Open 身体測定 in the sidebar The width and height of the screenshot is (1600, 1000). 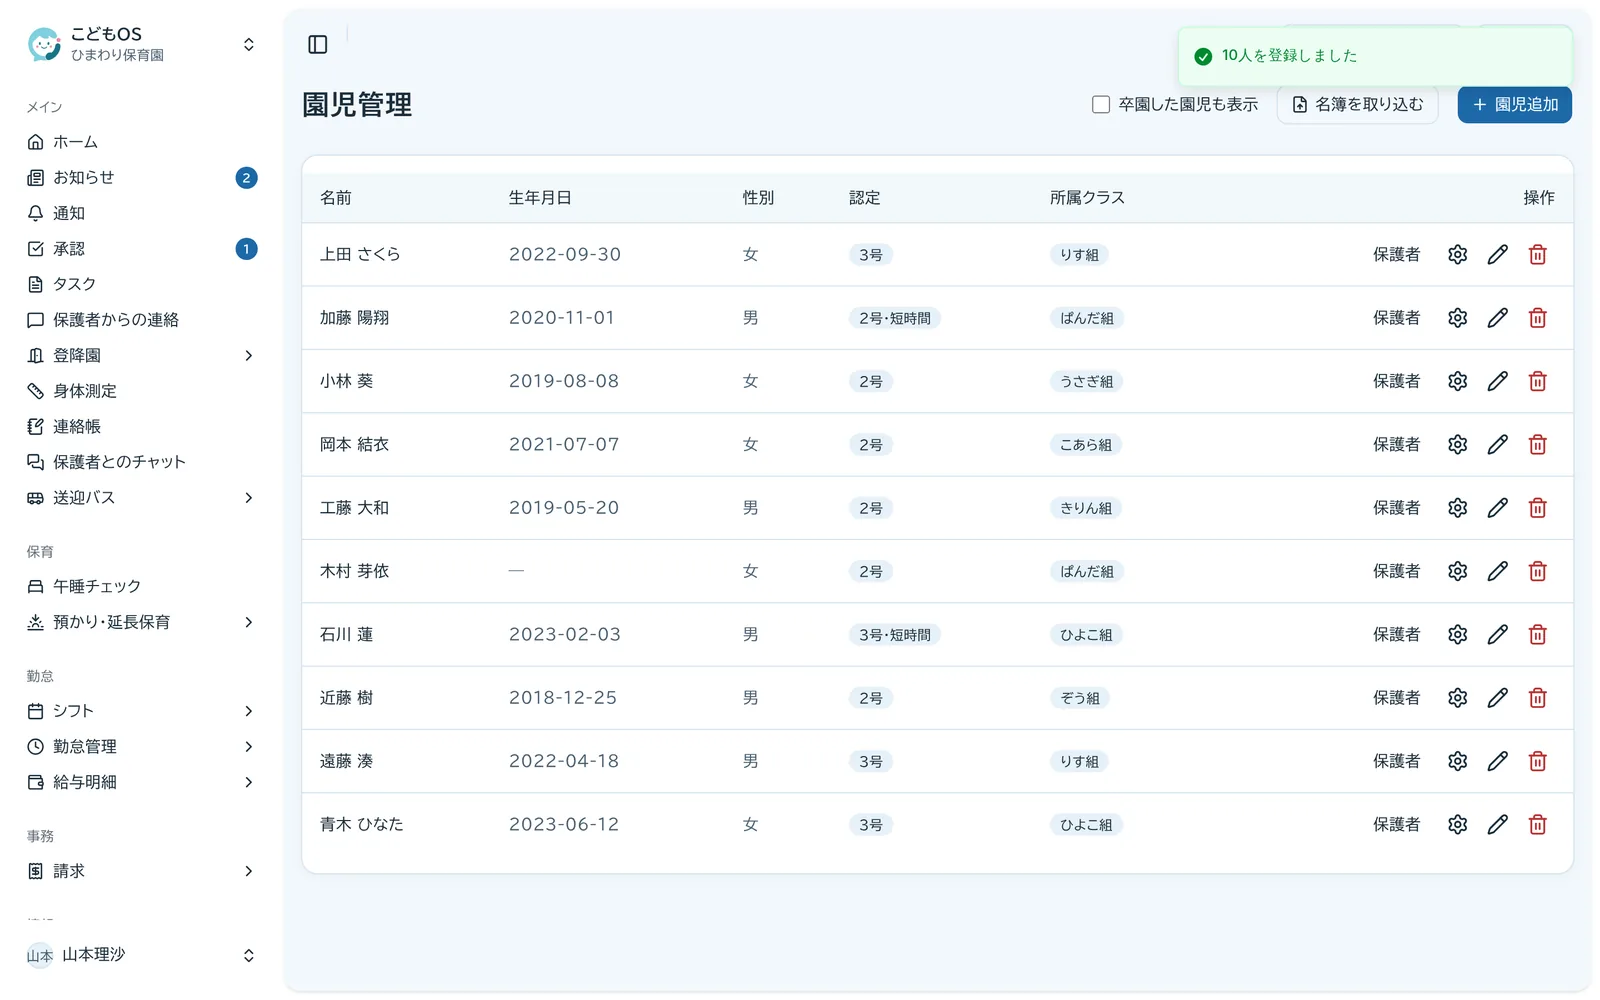(142, 391)
